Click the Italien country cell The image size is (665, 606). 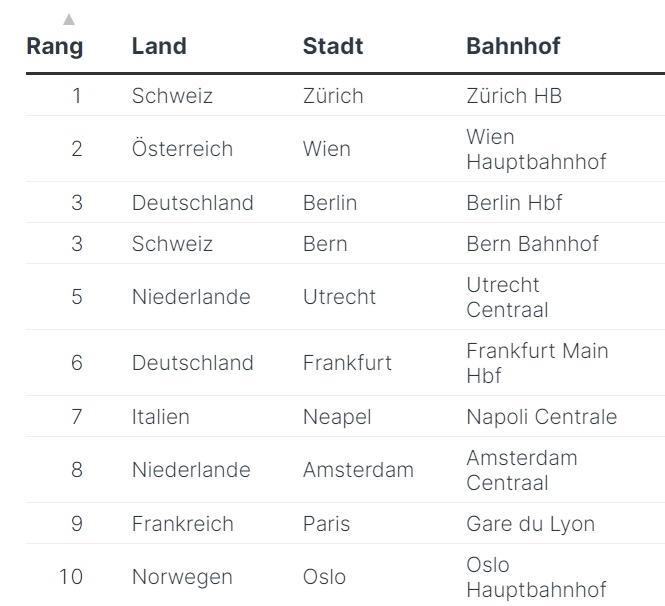(x=160, y=417)
